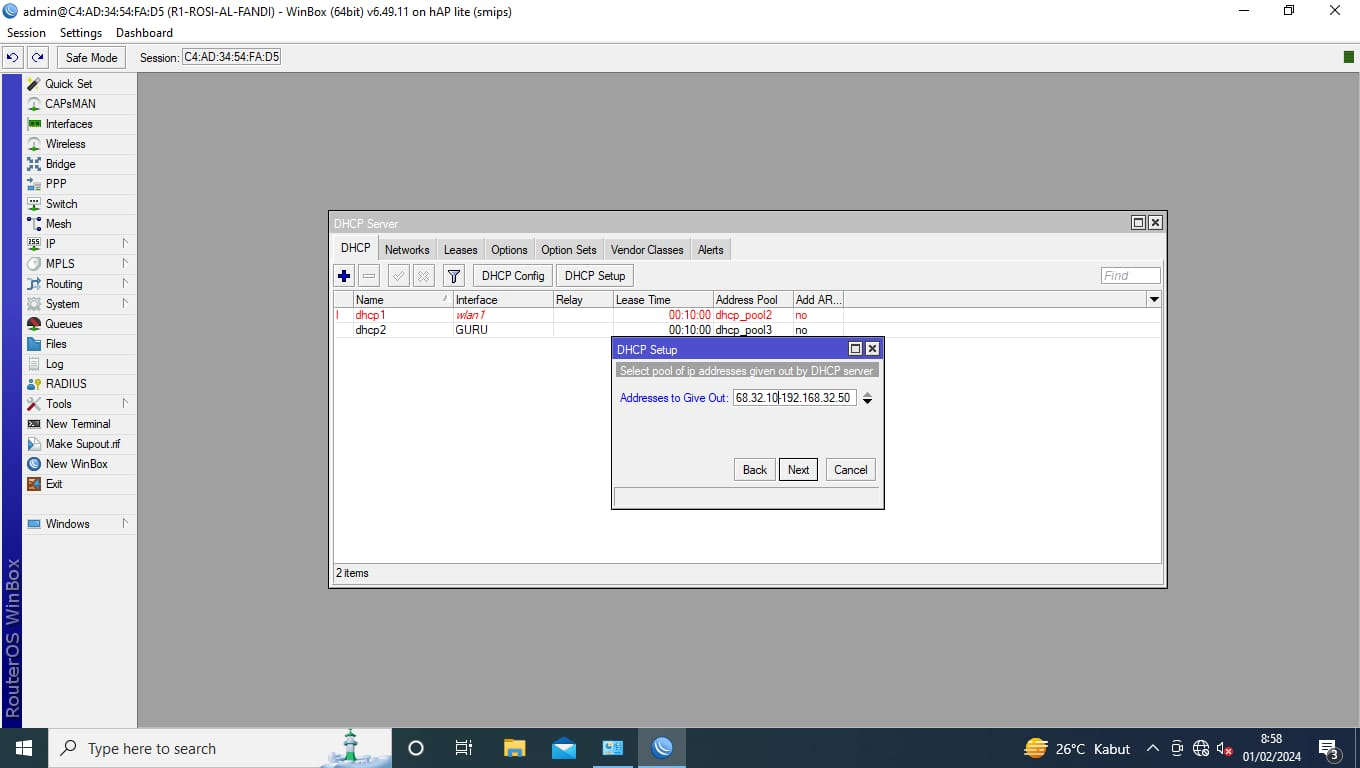Enable selected entry with checkmark icon

pyautogui.click(x=398, y=276)
